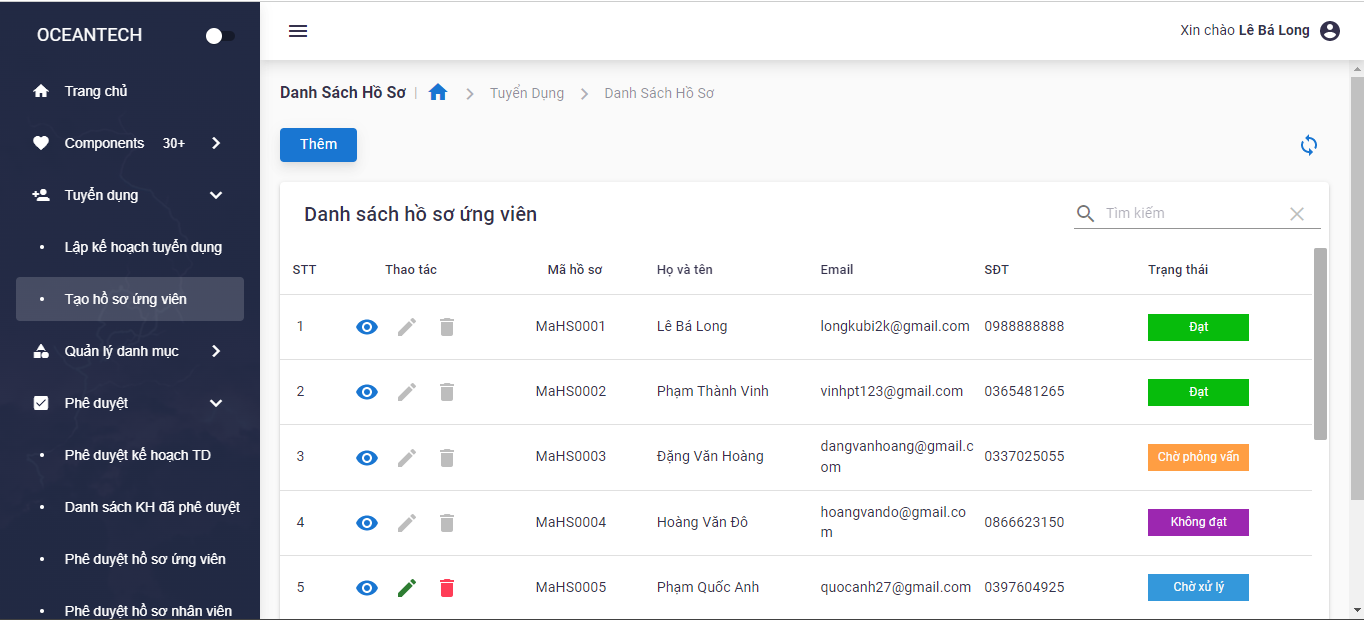Open Danh sách KH đã phê duyệt
The image size is (1364, 620).
coord(130,507)
